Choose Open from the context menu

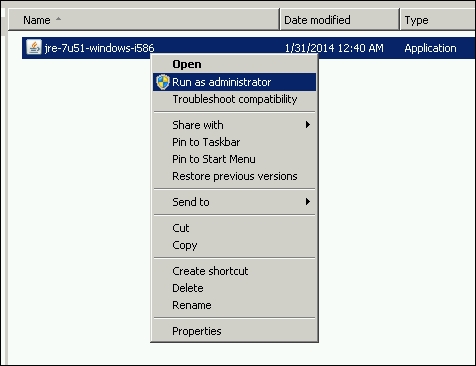tap(234, 64)
